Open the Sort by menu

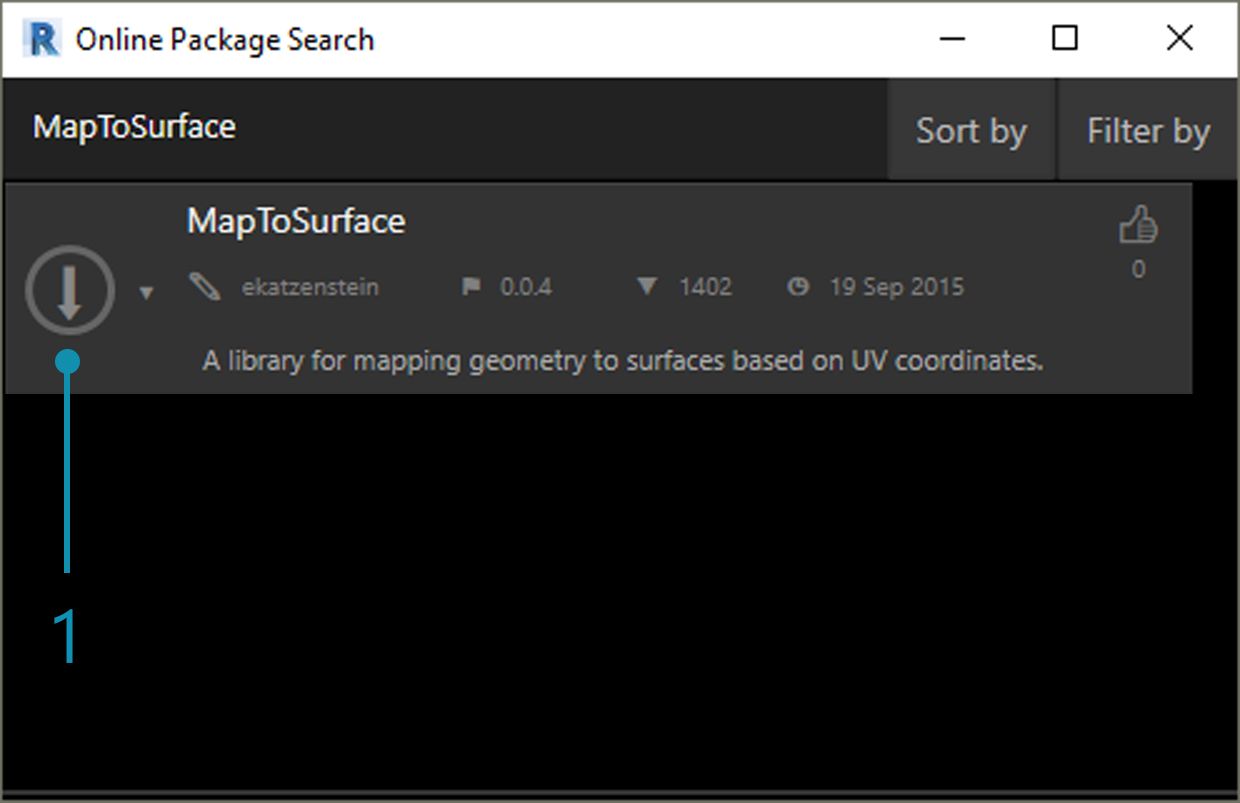tap(971, 131)
